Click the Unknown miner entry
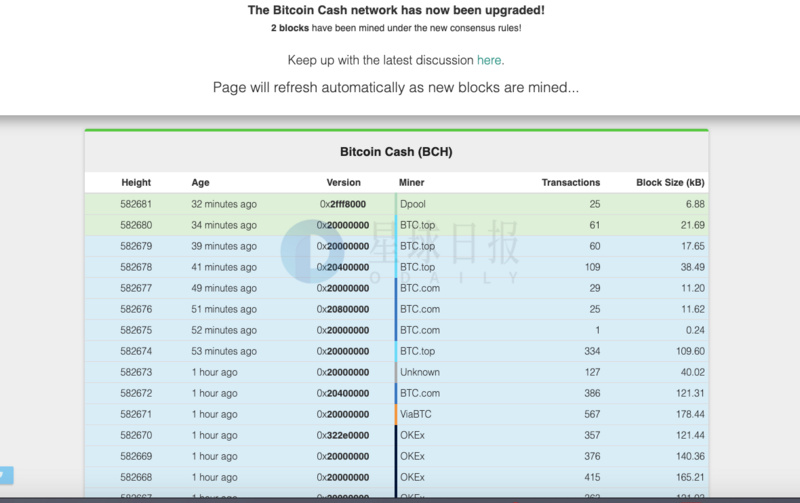The image size is (800, 503). click(x=420, y=372)
